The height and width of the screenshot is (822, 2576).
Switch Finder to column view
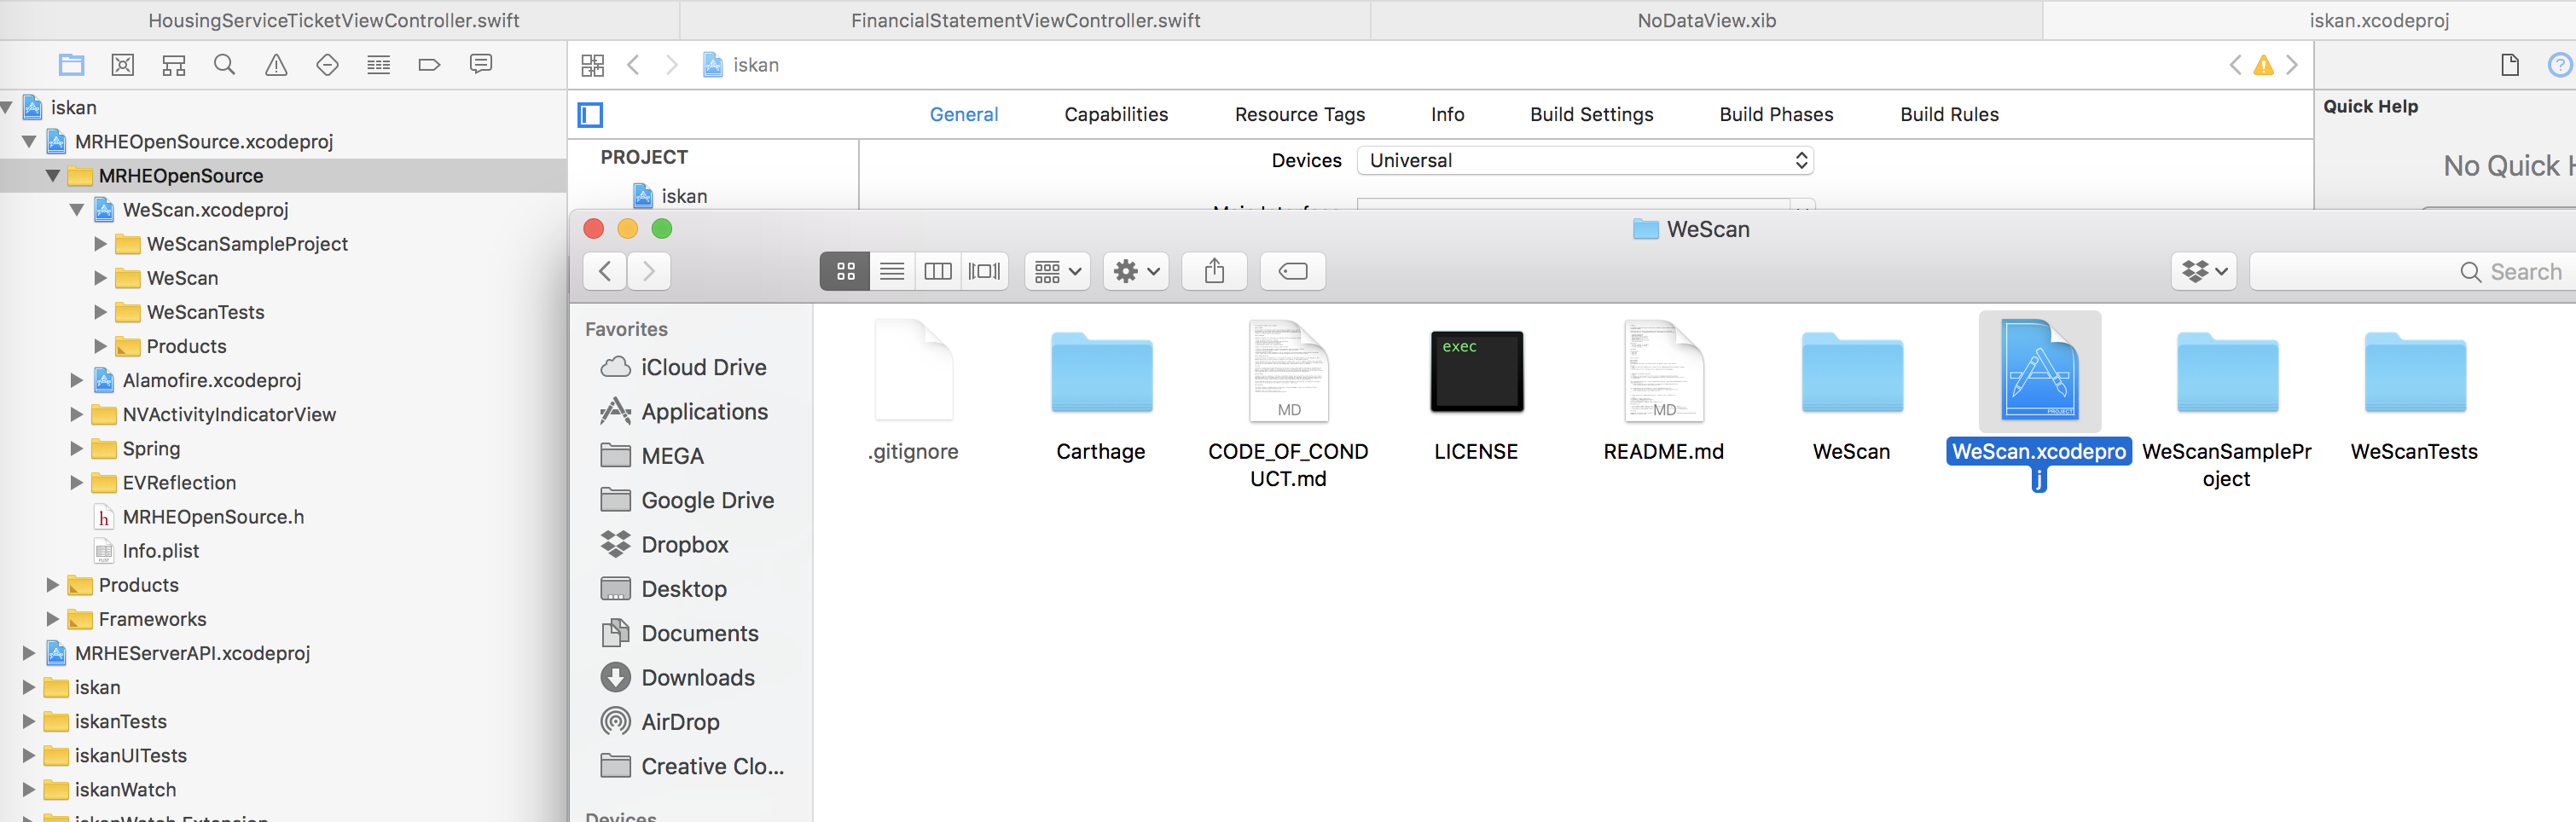pyautogui.click(x=938, y=271)
